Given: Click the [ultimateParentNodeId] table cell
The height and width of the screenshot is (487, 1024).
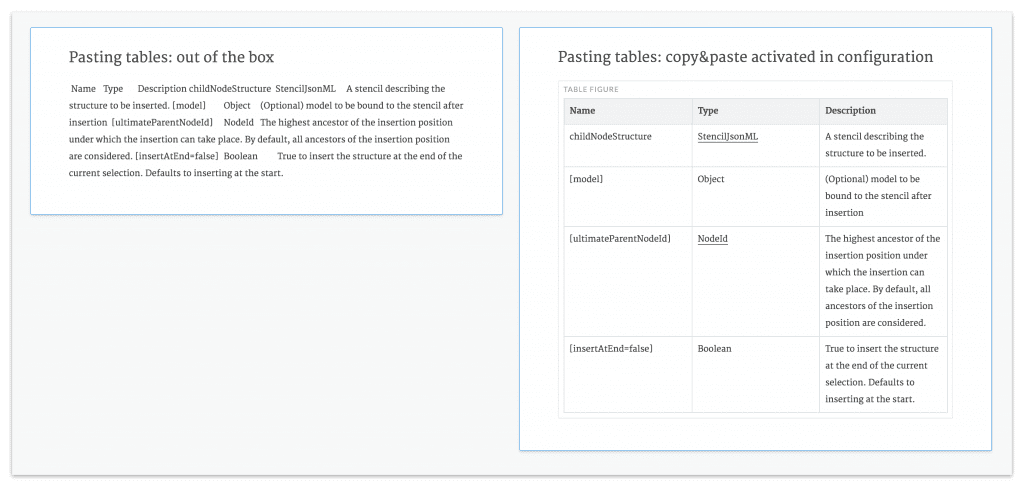Looking at the screenshot, I should tap(628, 281).
